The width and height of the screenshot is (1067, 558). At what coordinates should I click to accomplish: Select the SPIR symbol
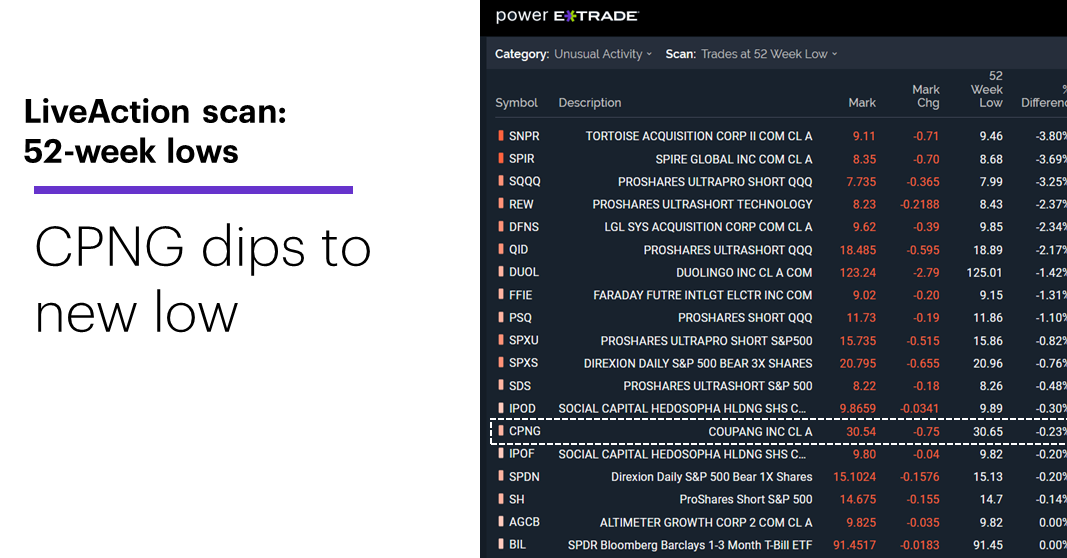[x=521, y=159]
